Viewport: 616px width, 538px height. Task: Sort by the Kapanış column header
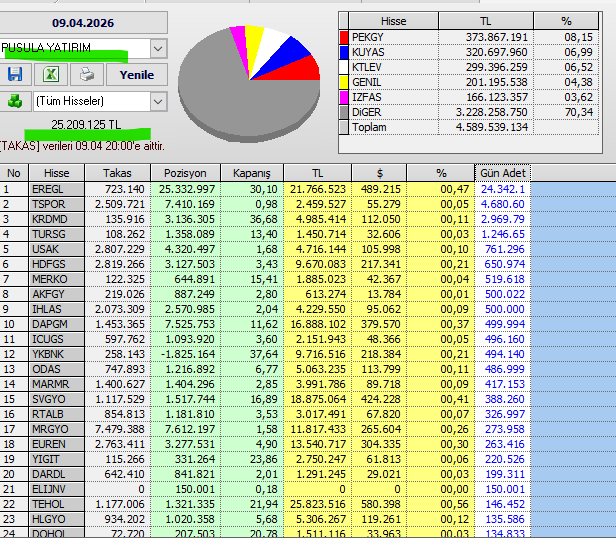[x=252, y=173]
